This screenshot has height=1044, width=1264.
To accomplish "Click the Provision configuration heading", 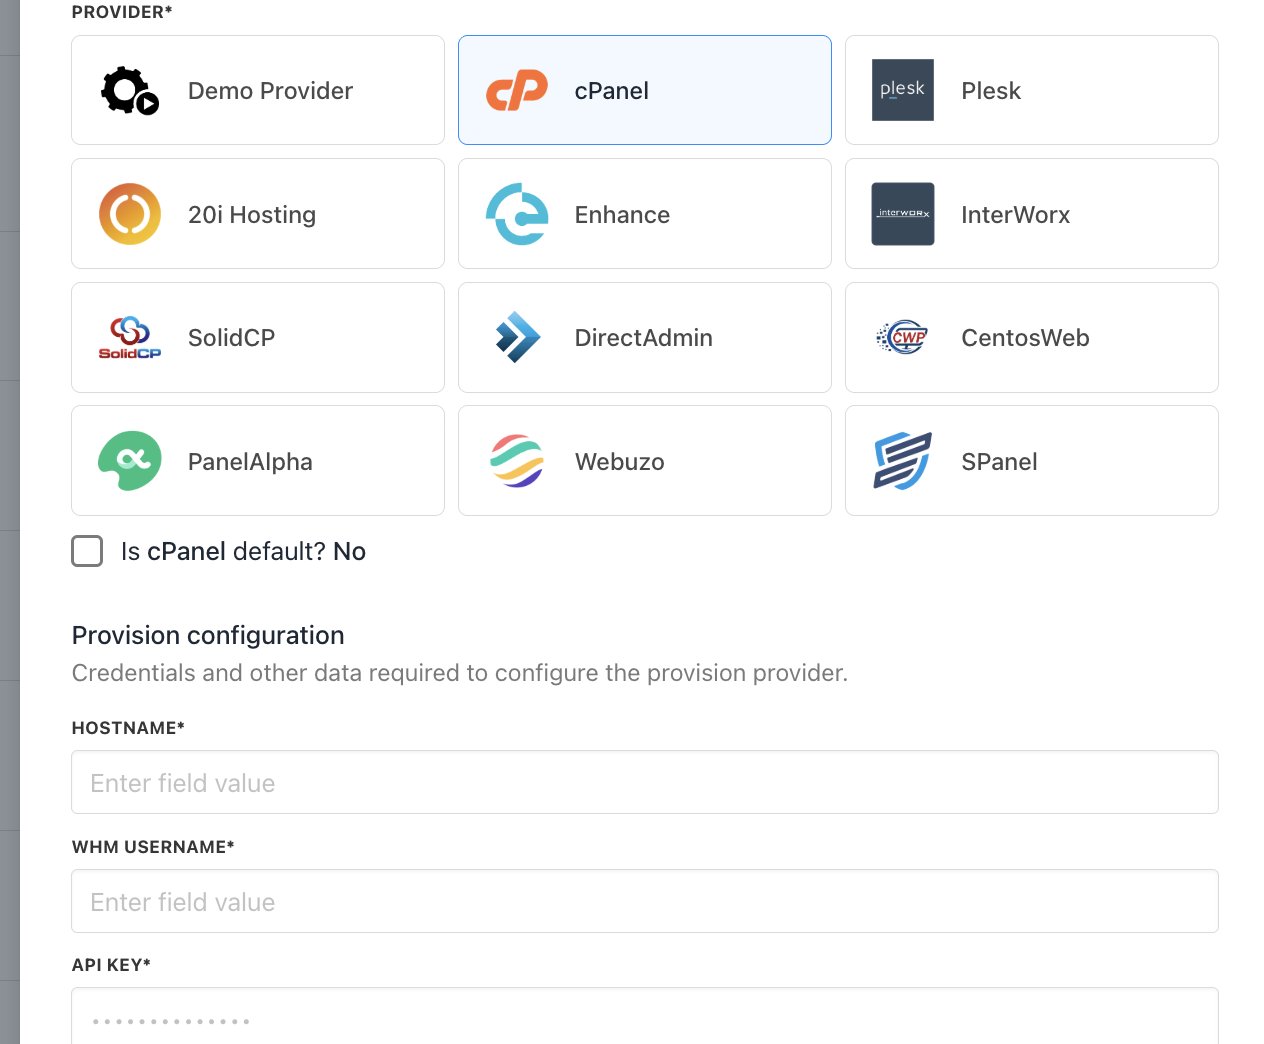I will pyautogui.click(x=208, y=636).
